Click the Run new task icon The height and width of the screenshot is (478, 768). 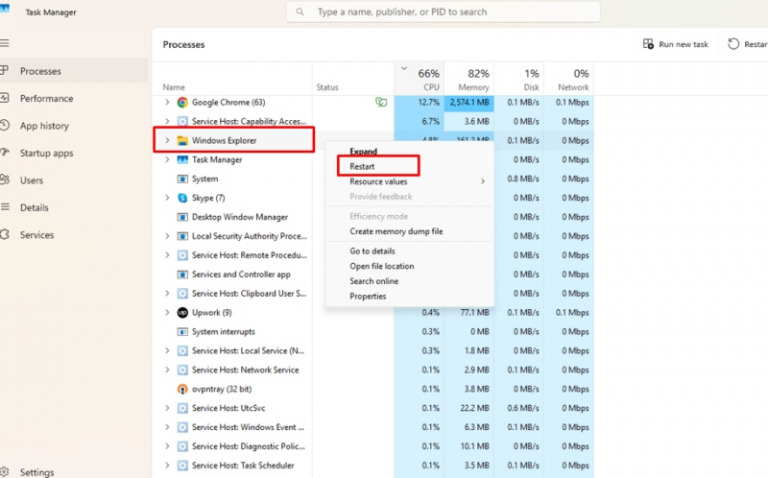point(648,44)
